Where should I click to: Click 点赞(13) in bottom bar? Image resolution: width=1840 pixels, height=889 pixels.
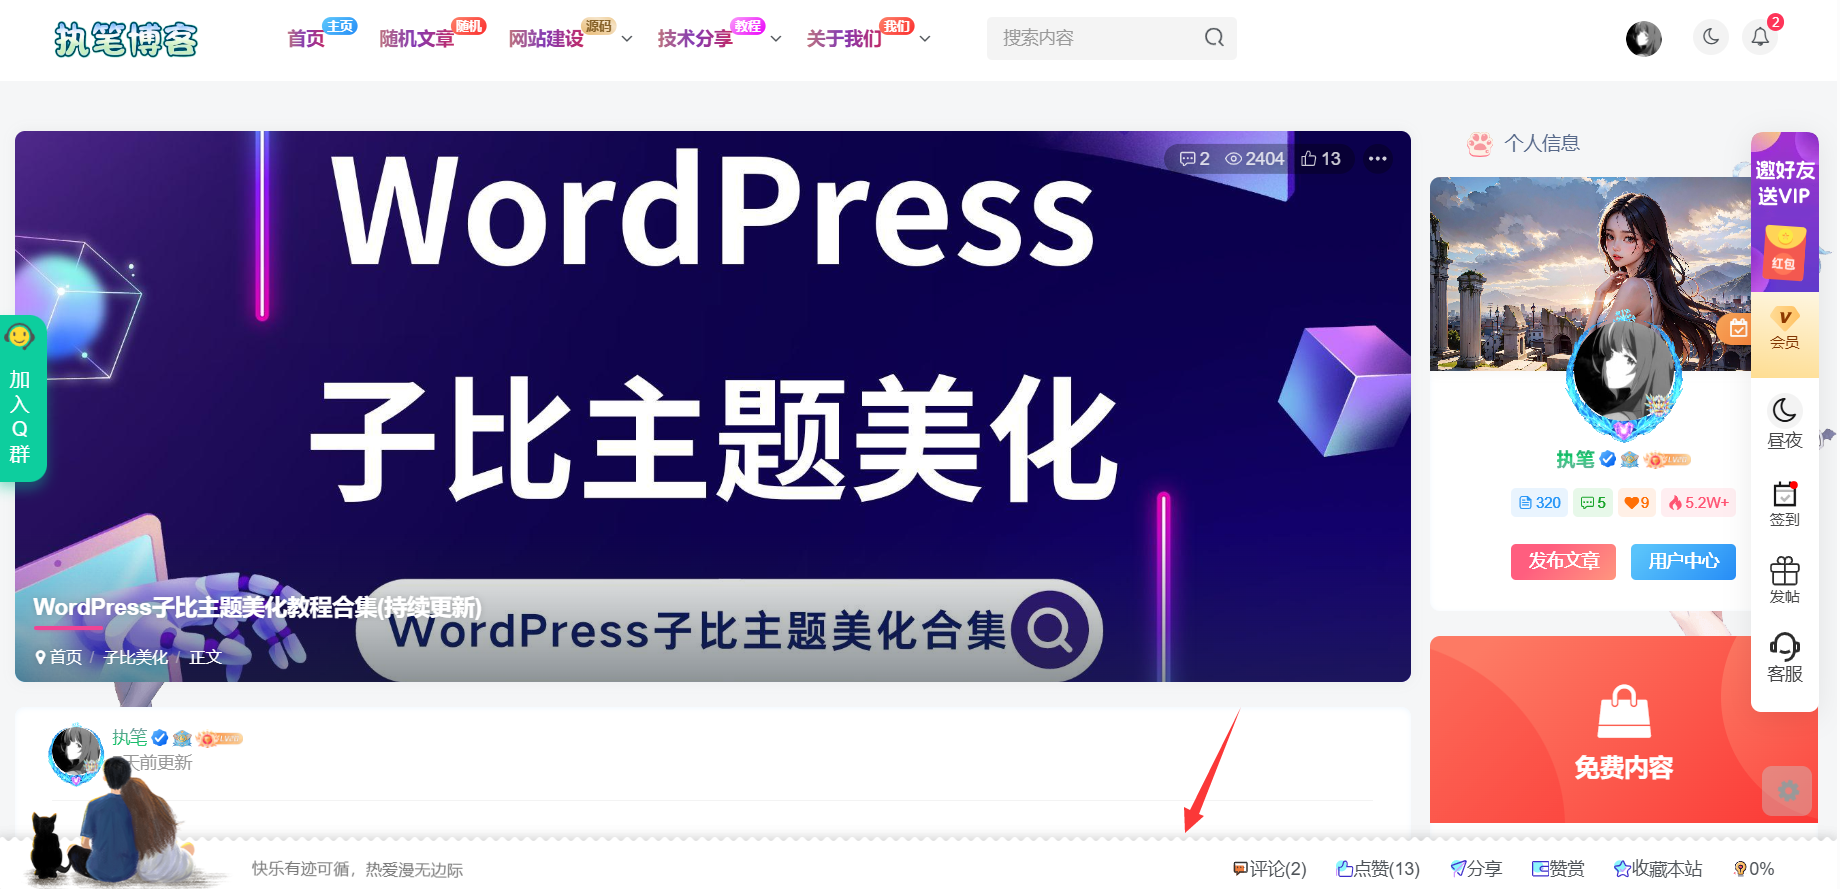click(x=1378, y=869)
